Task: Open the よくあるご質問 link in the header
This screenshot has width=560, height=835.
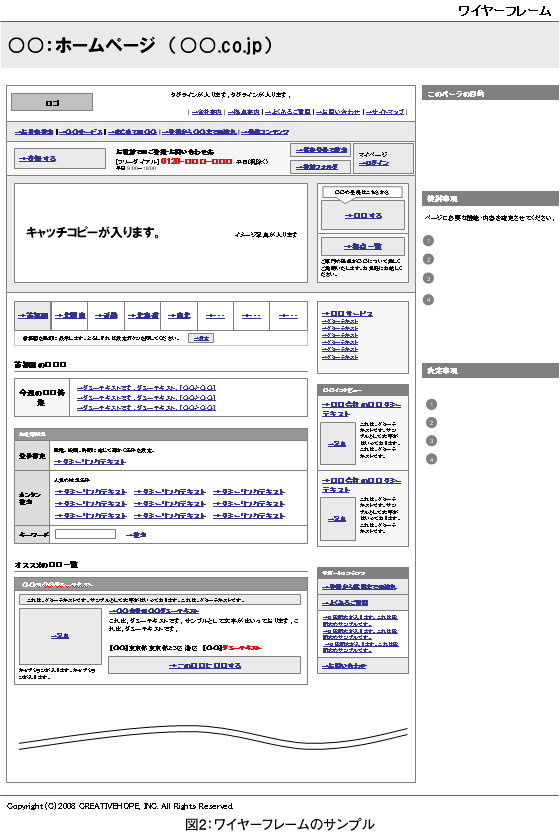Action: tap(287, 112)
